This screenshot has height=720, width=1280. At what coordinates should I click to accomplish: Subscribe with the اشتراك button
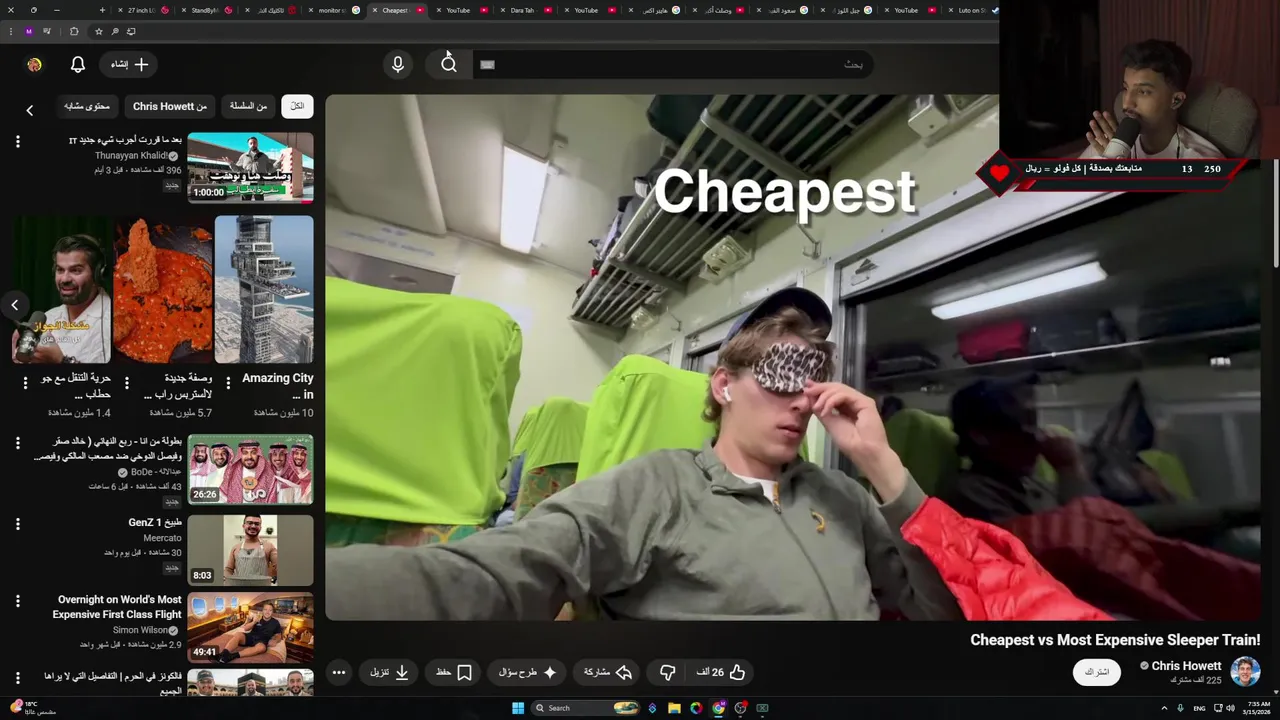pos(1097,672)
